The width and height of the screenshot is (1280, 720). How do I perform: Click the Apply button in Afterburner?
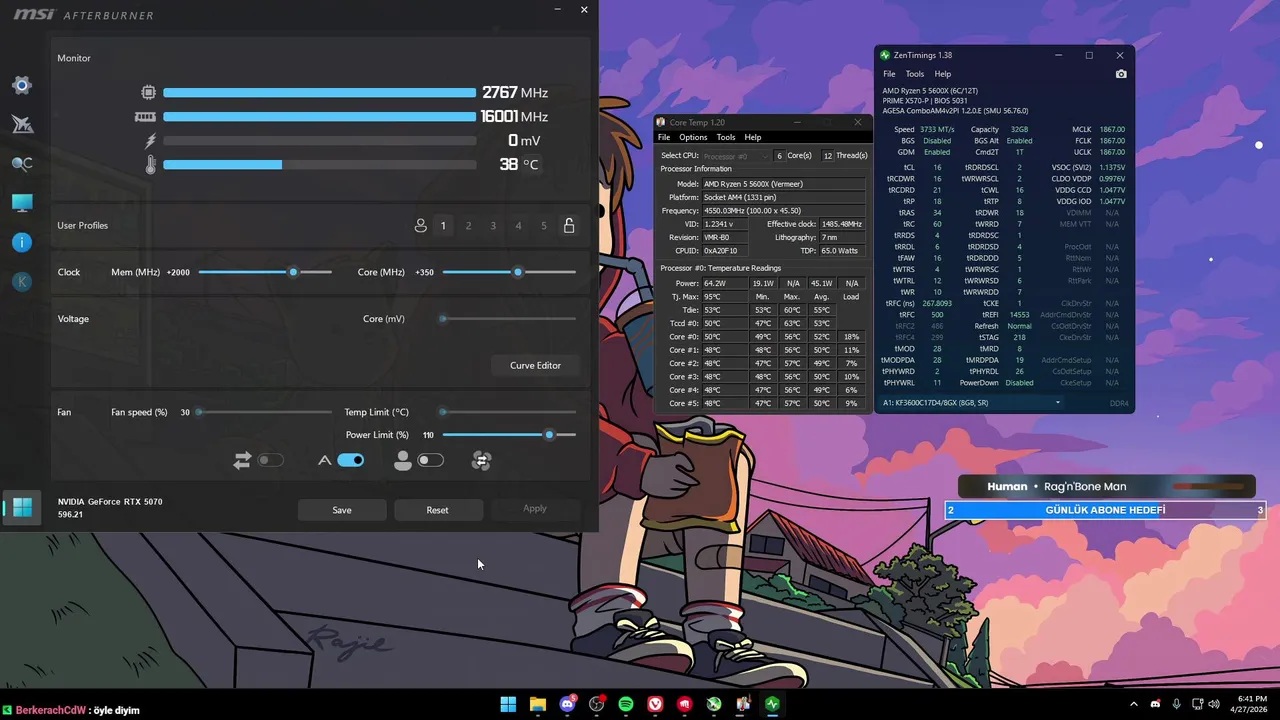click(535, 509)
